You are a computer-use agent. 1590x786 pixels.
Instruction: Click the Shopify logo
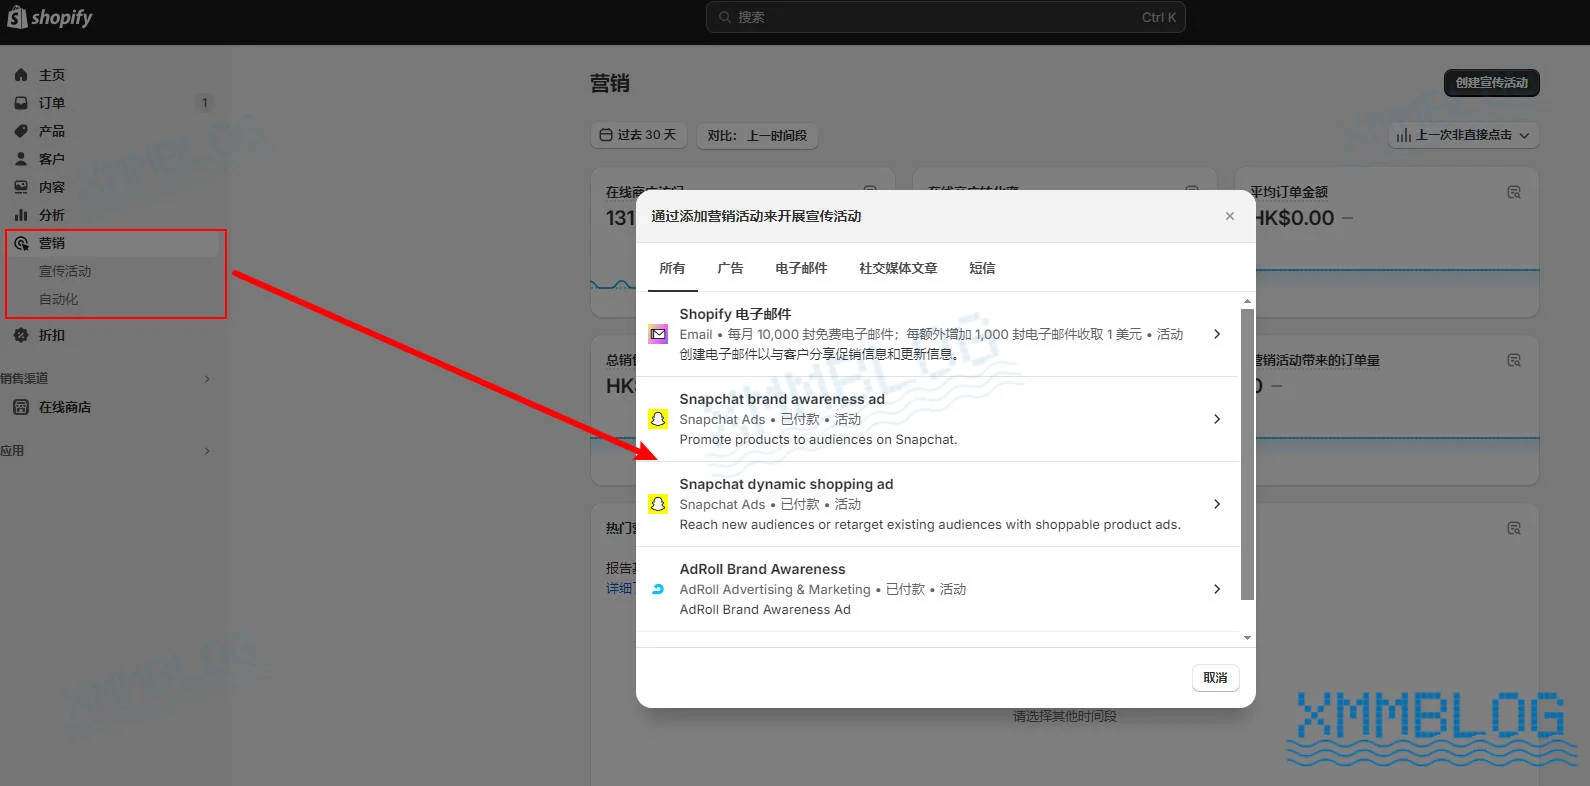(50, 18)
